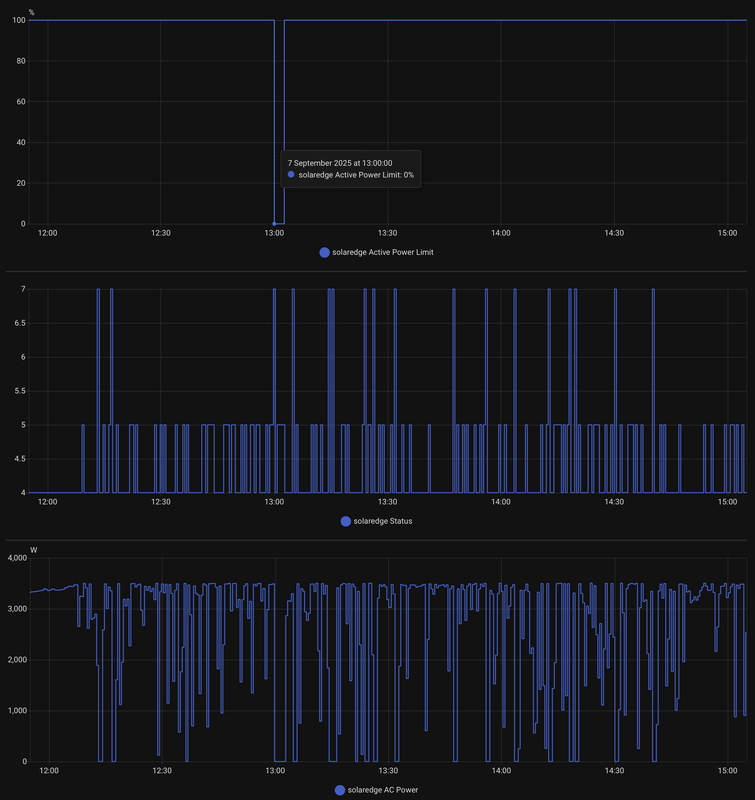This screenshot has height=800, width=755.
Task: Click the '12:30' x-axis label in the AC Power chart
Action: click(162, 770)
